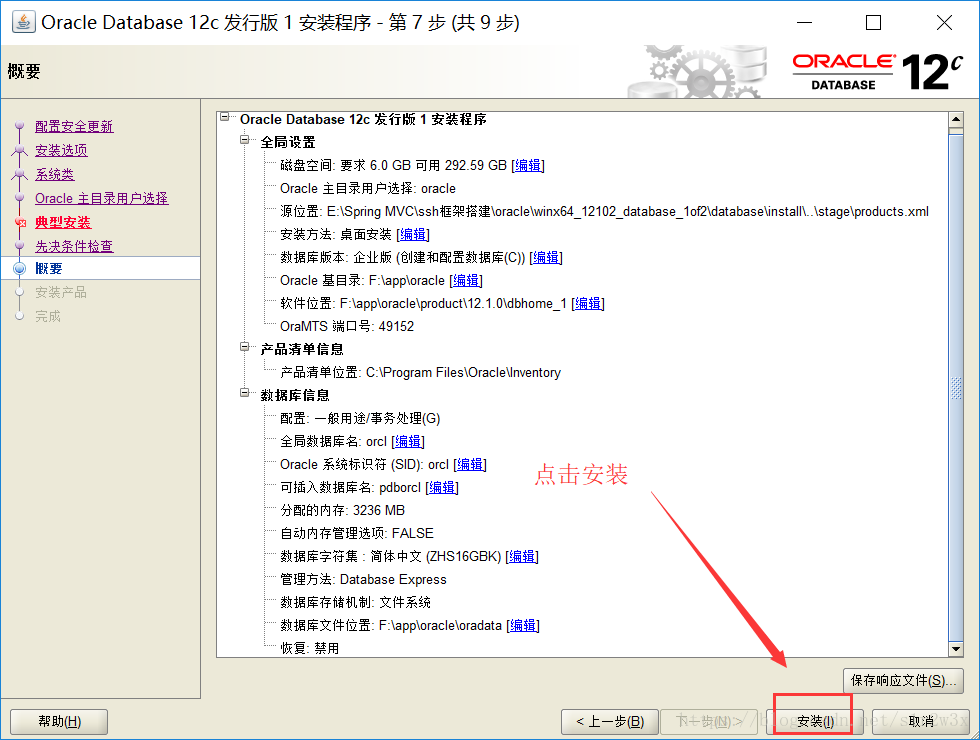Minimize the installer window
Viewport: 980px width, 740px height.
coord(805,23)
